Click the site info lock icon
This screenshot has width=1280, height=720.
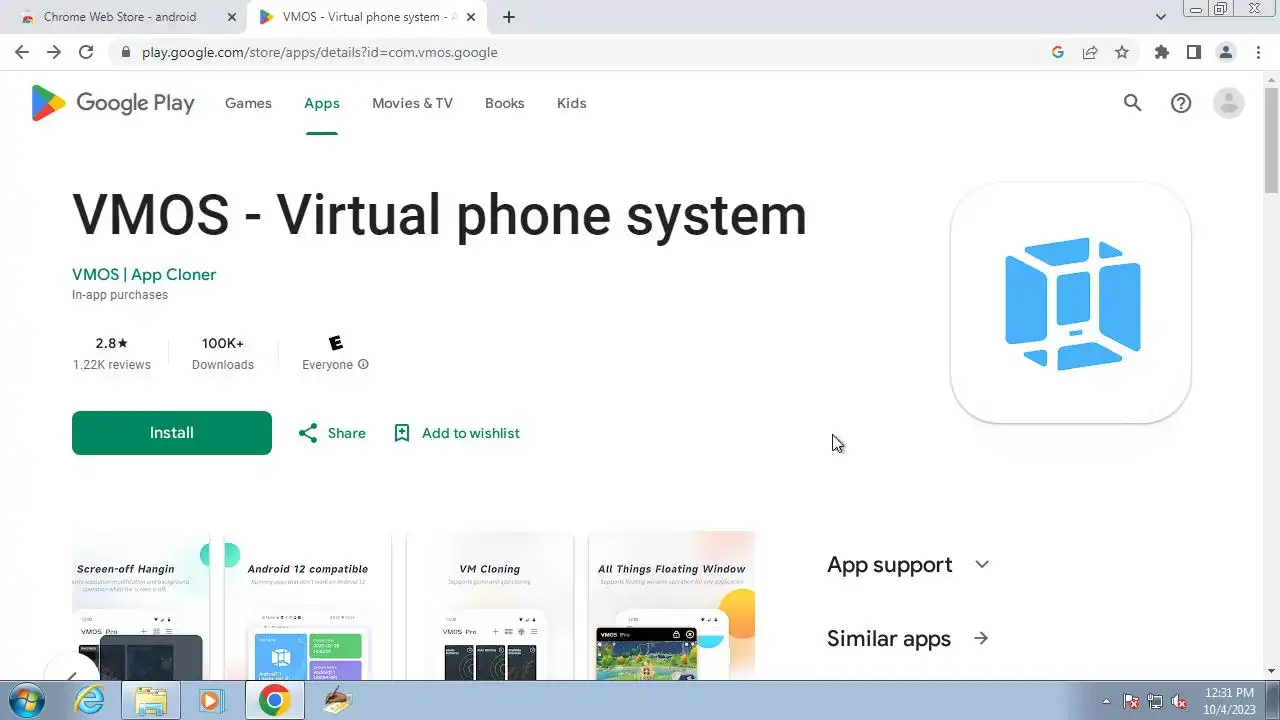[x=125, y=52]
